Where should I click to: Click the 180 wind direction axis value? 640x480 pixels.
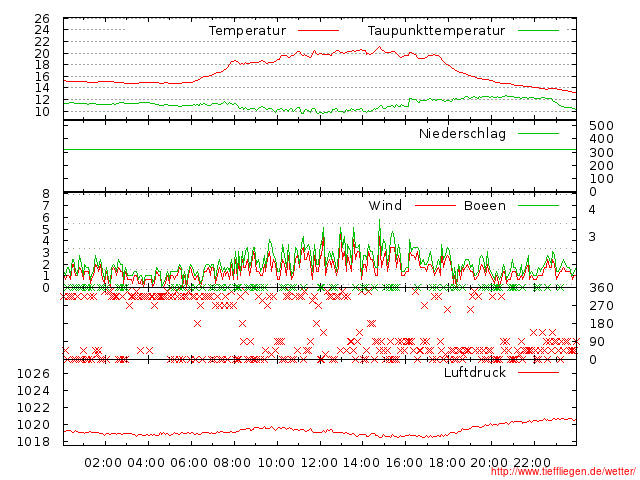601,324
